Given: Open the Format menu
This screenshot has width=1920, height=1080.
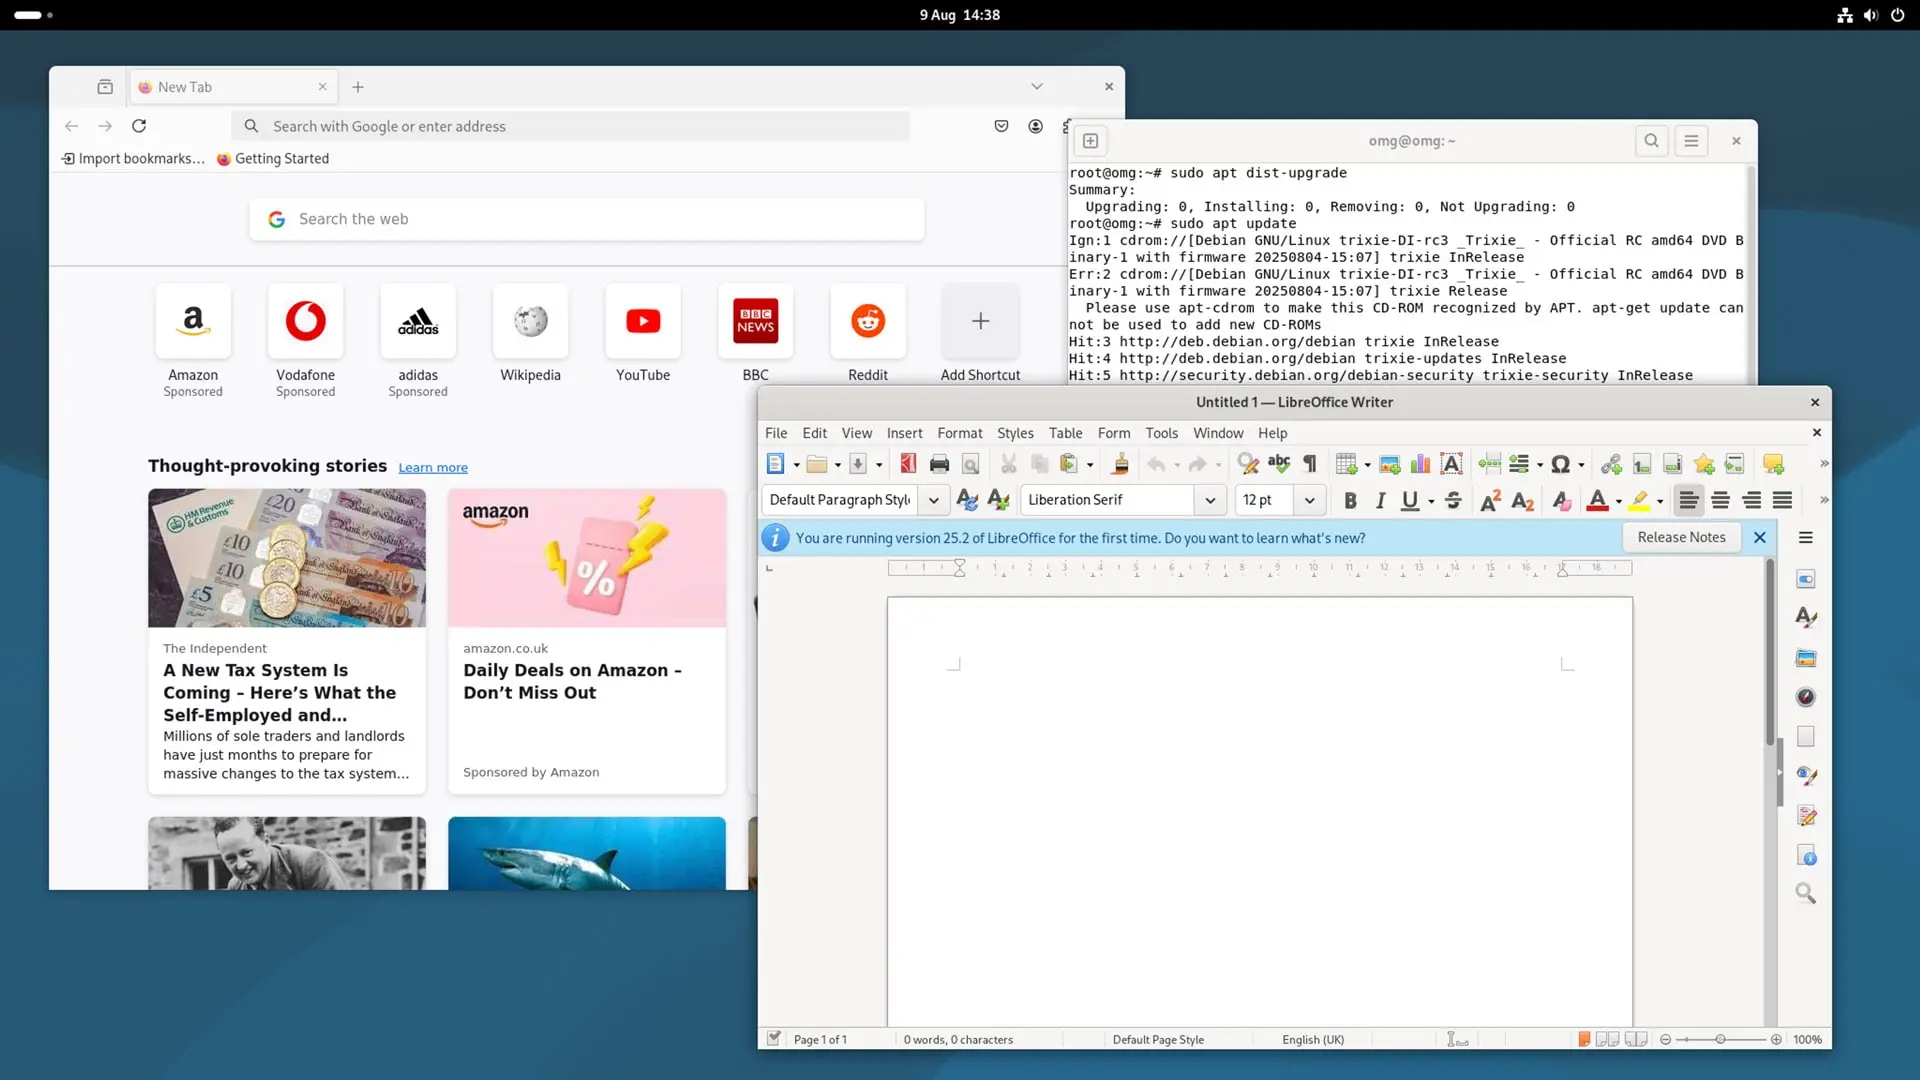Looking at the screenshot, I should [x=959, y=433].
